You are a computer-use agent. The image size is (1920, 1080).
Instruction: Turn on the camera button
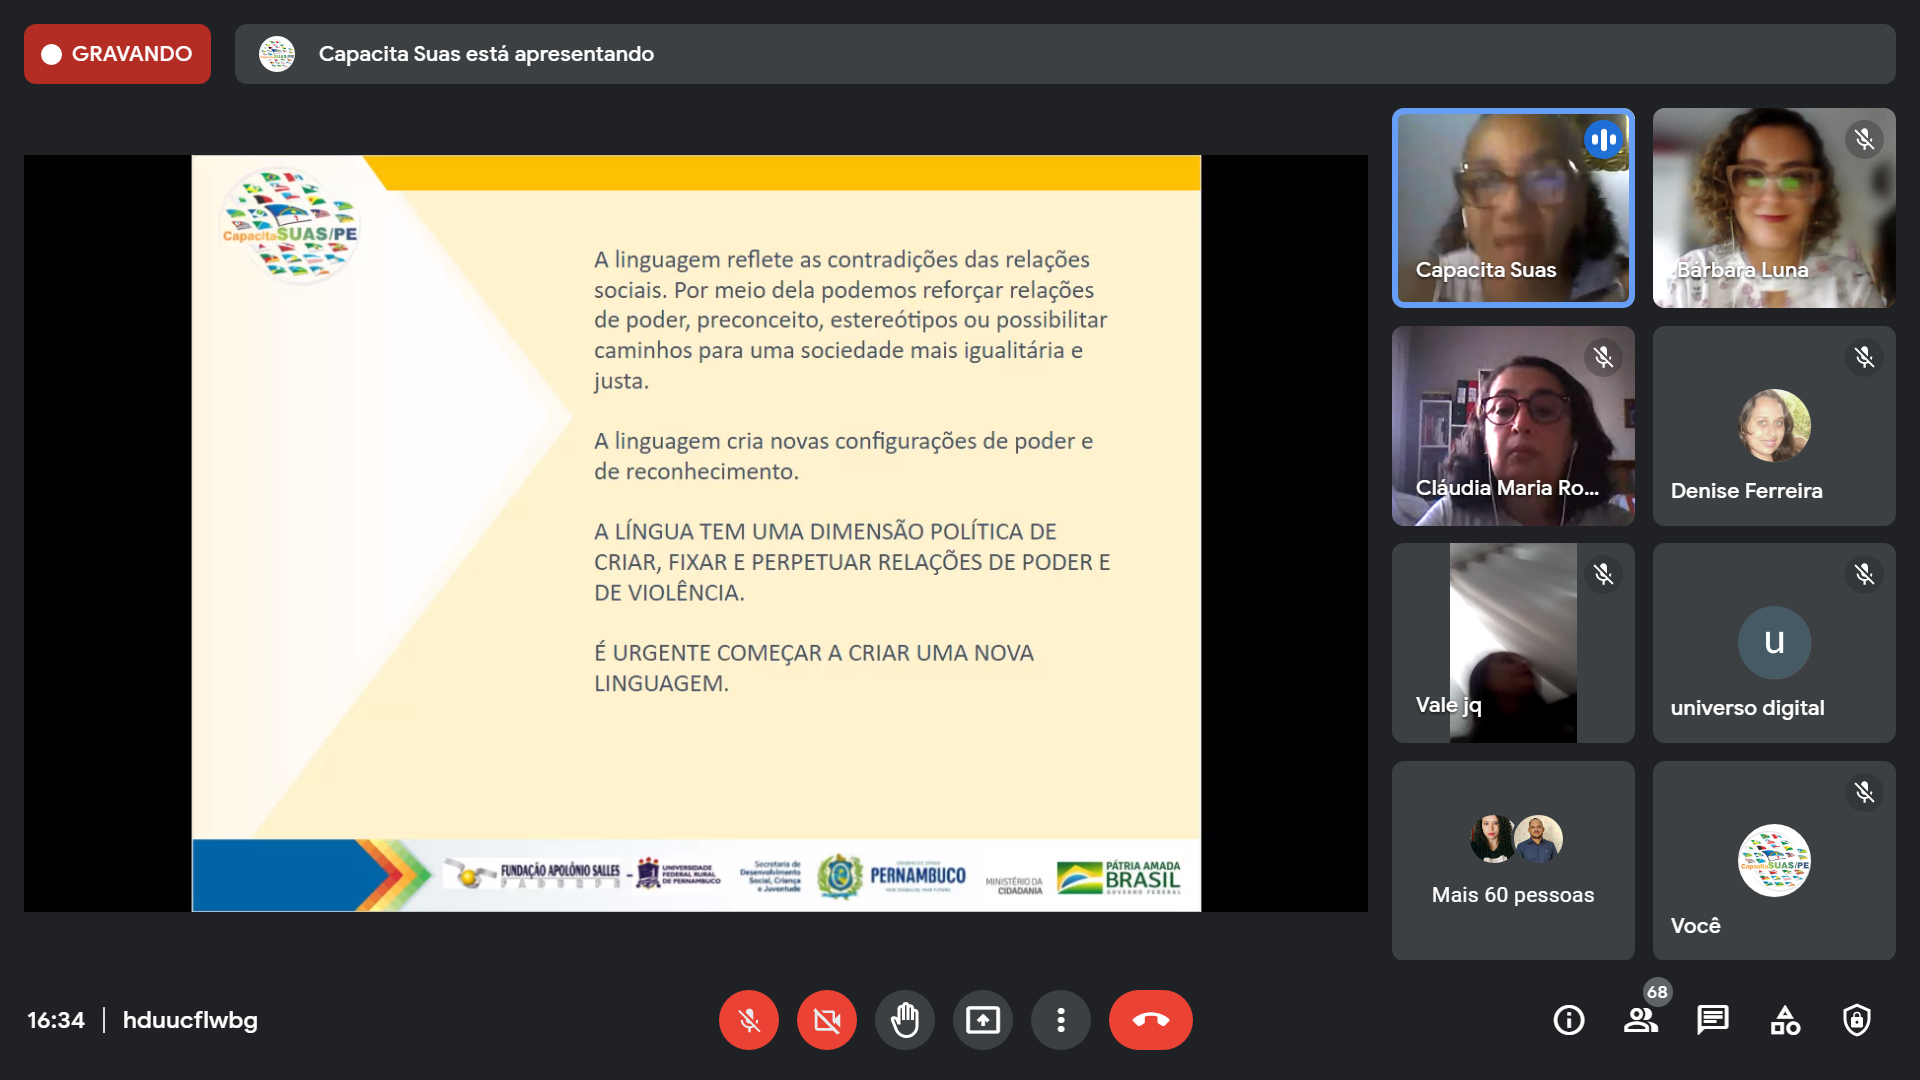point(826,1020)
